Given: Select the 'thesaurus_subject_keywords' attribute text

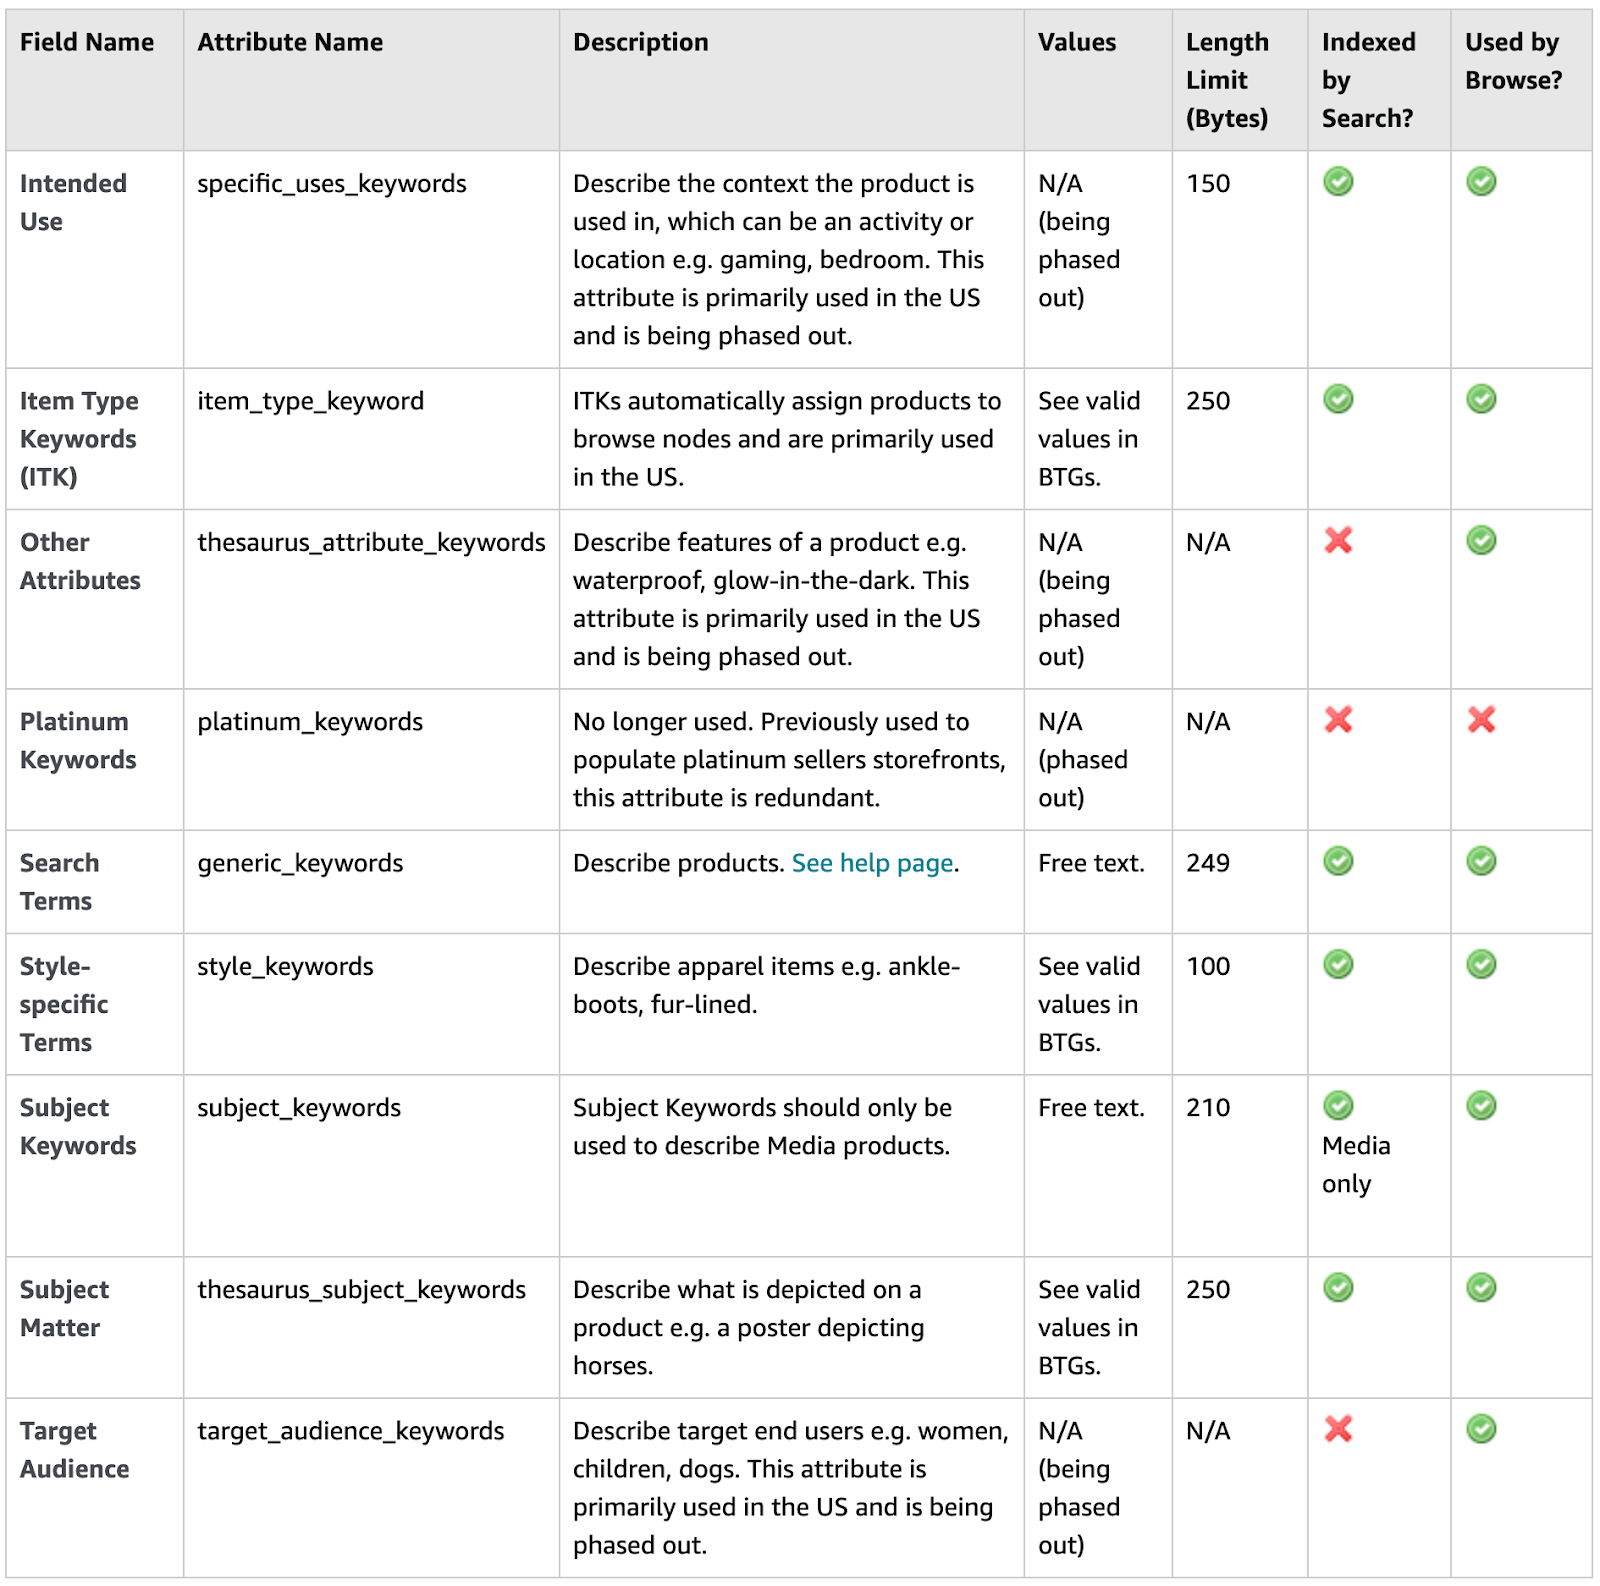Looking at the screenshot, I should (361, 1290).
